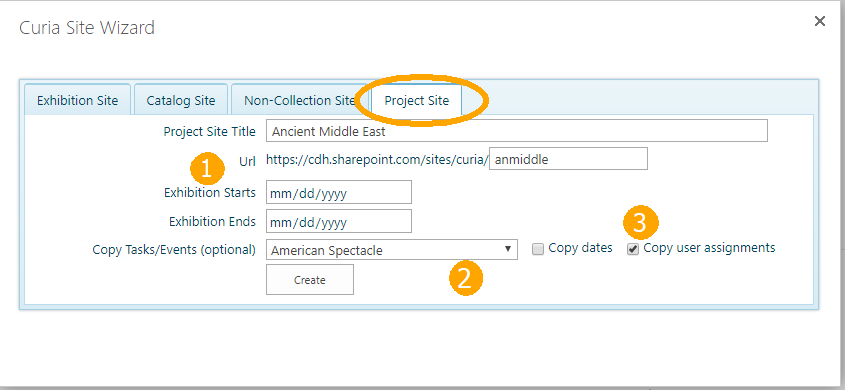Uncheck Copy user assignments checkbox
Image resolution: width=845 pixels, height=390 pixels.
click(x=633, y=249)
